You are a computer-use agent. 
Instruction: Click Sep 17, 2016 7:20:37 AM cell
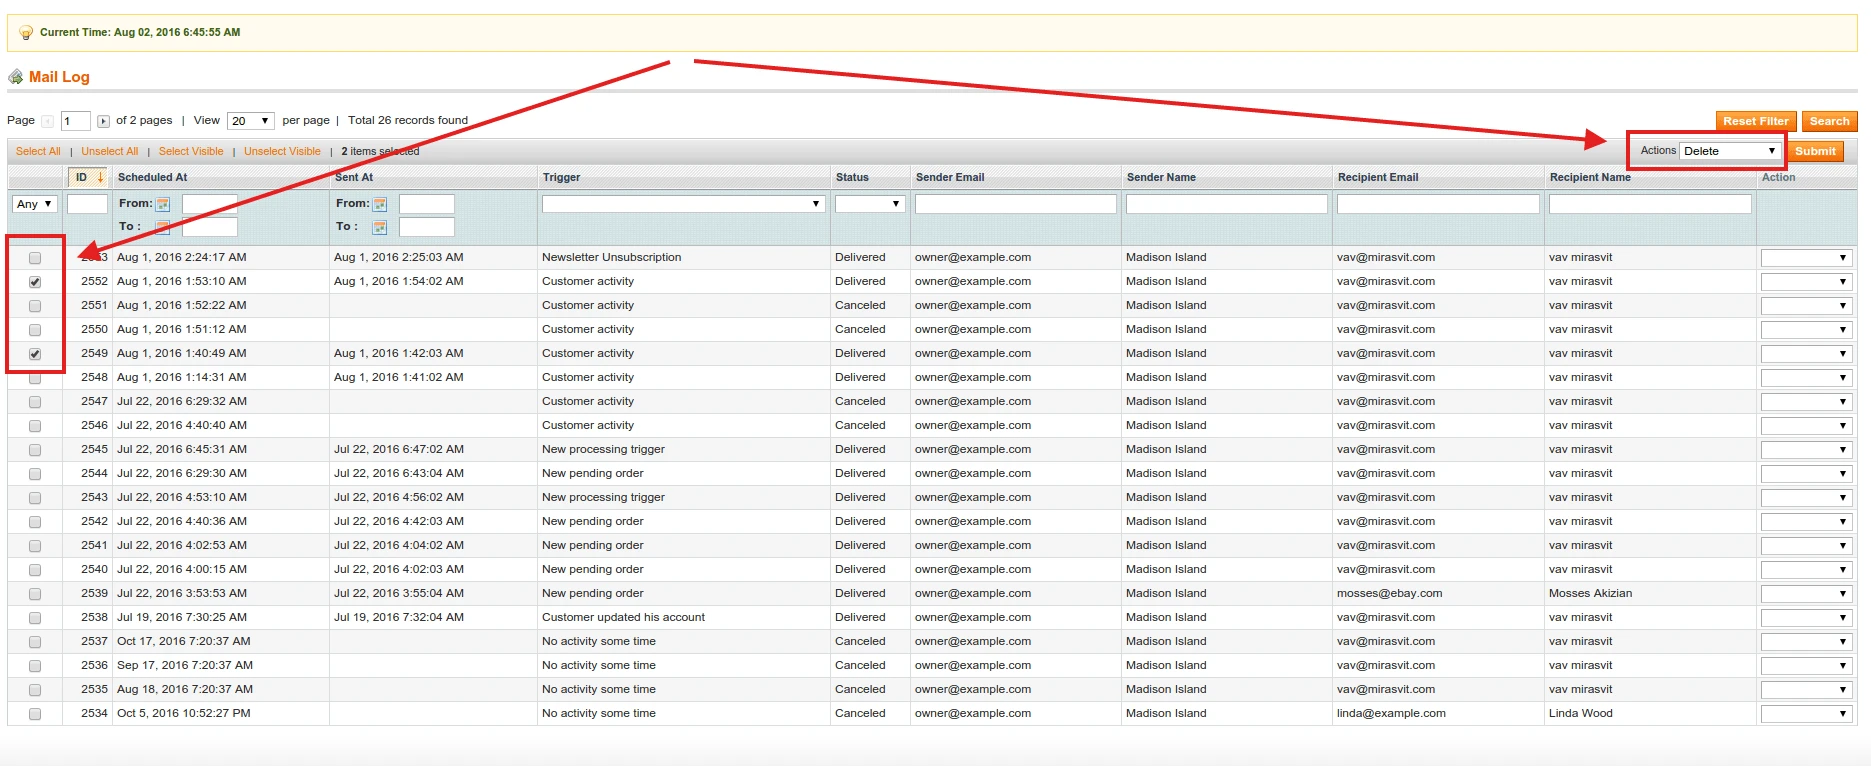(185, 665)
